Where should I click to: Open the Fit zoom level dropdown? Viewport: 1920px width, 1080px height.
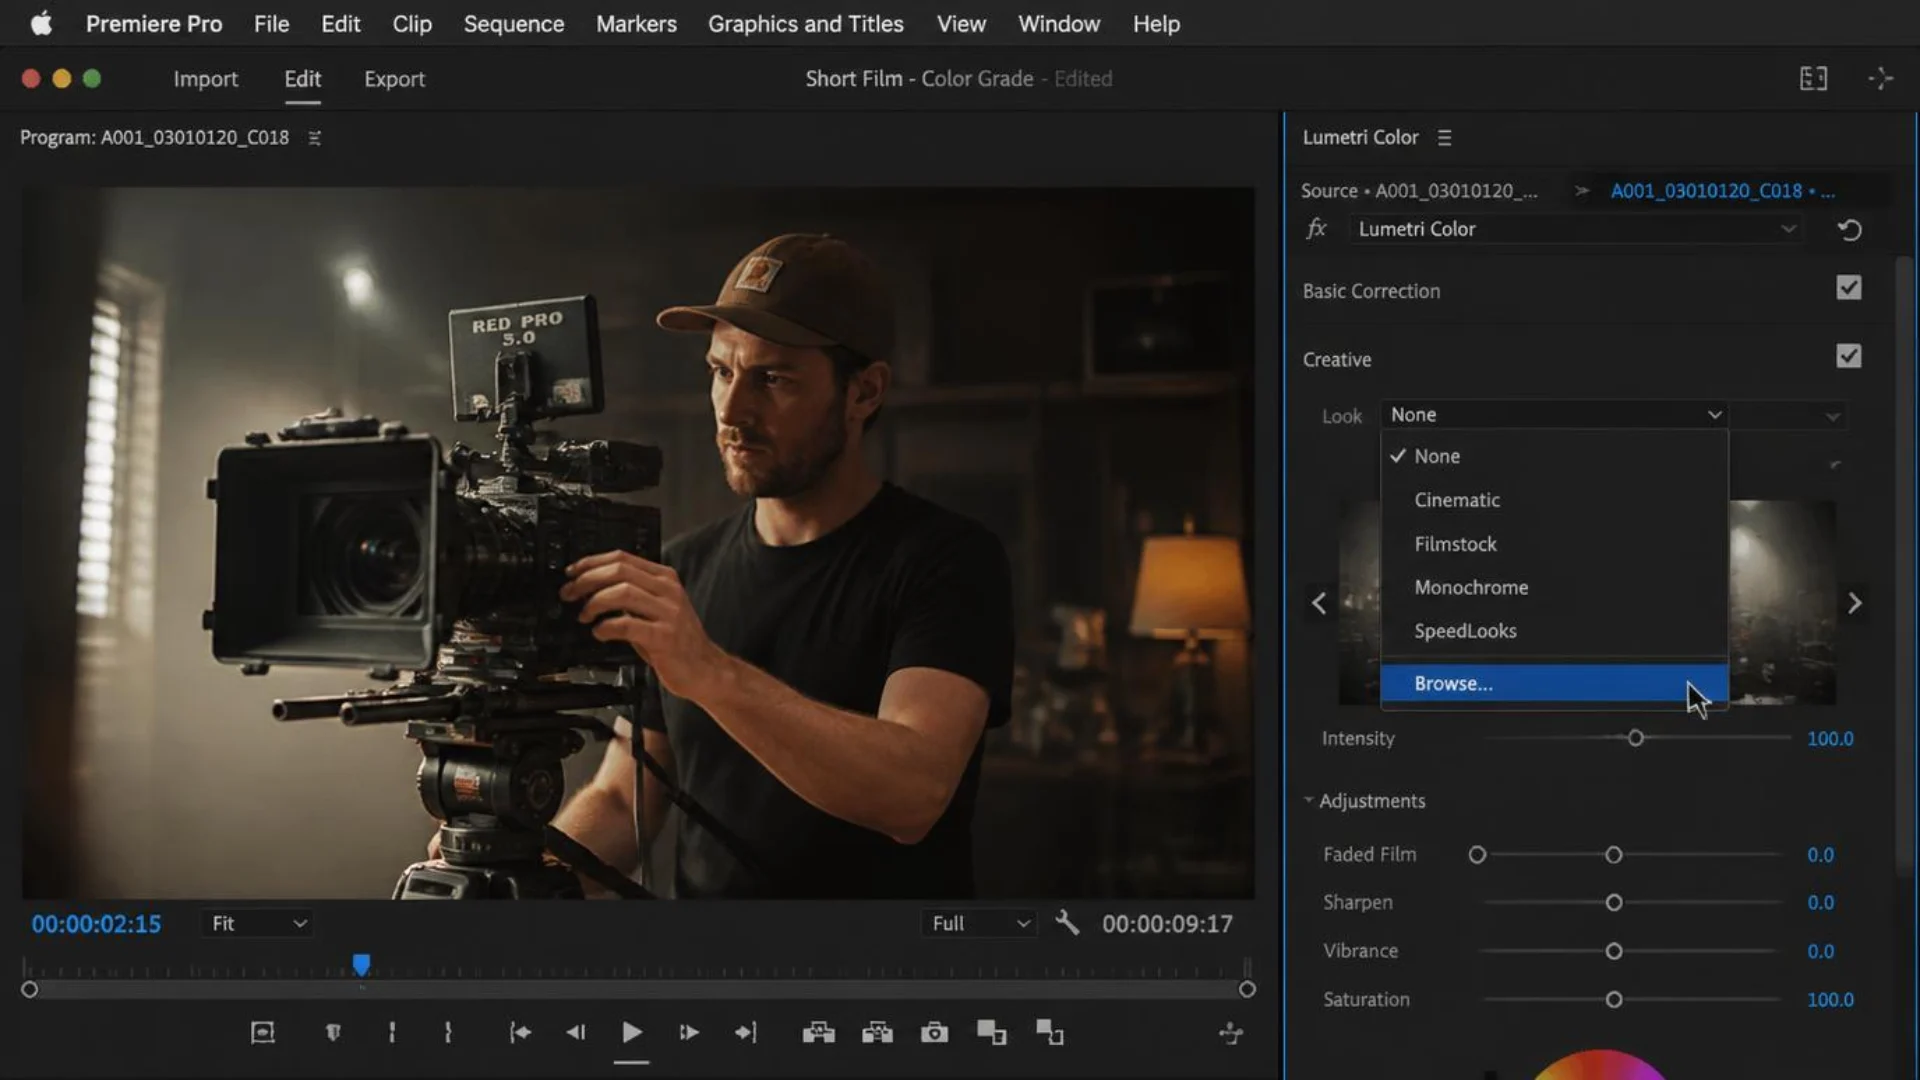[x=256, y=923]
